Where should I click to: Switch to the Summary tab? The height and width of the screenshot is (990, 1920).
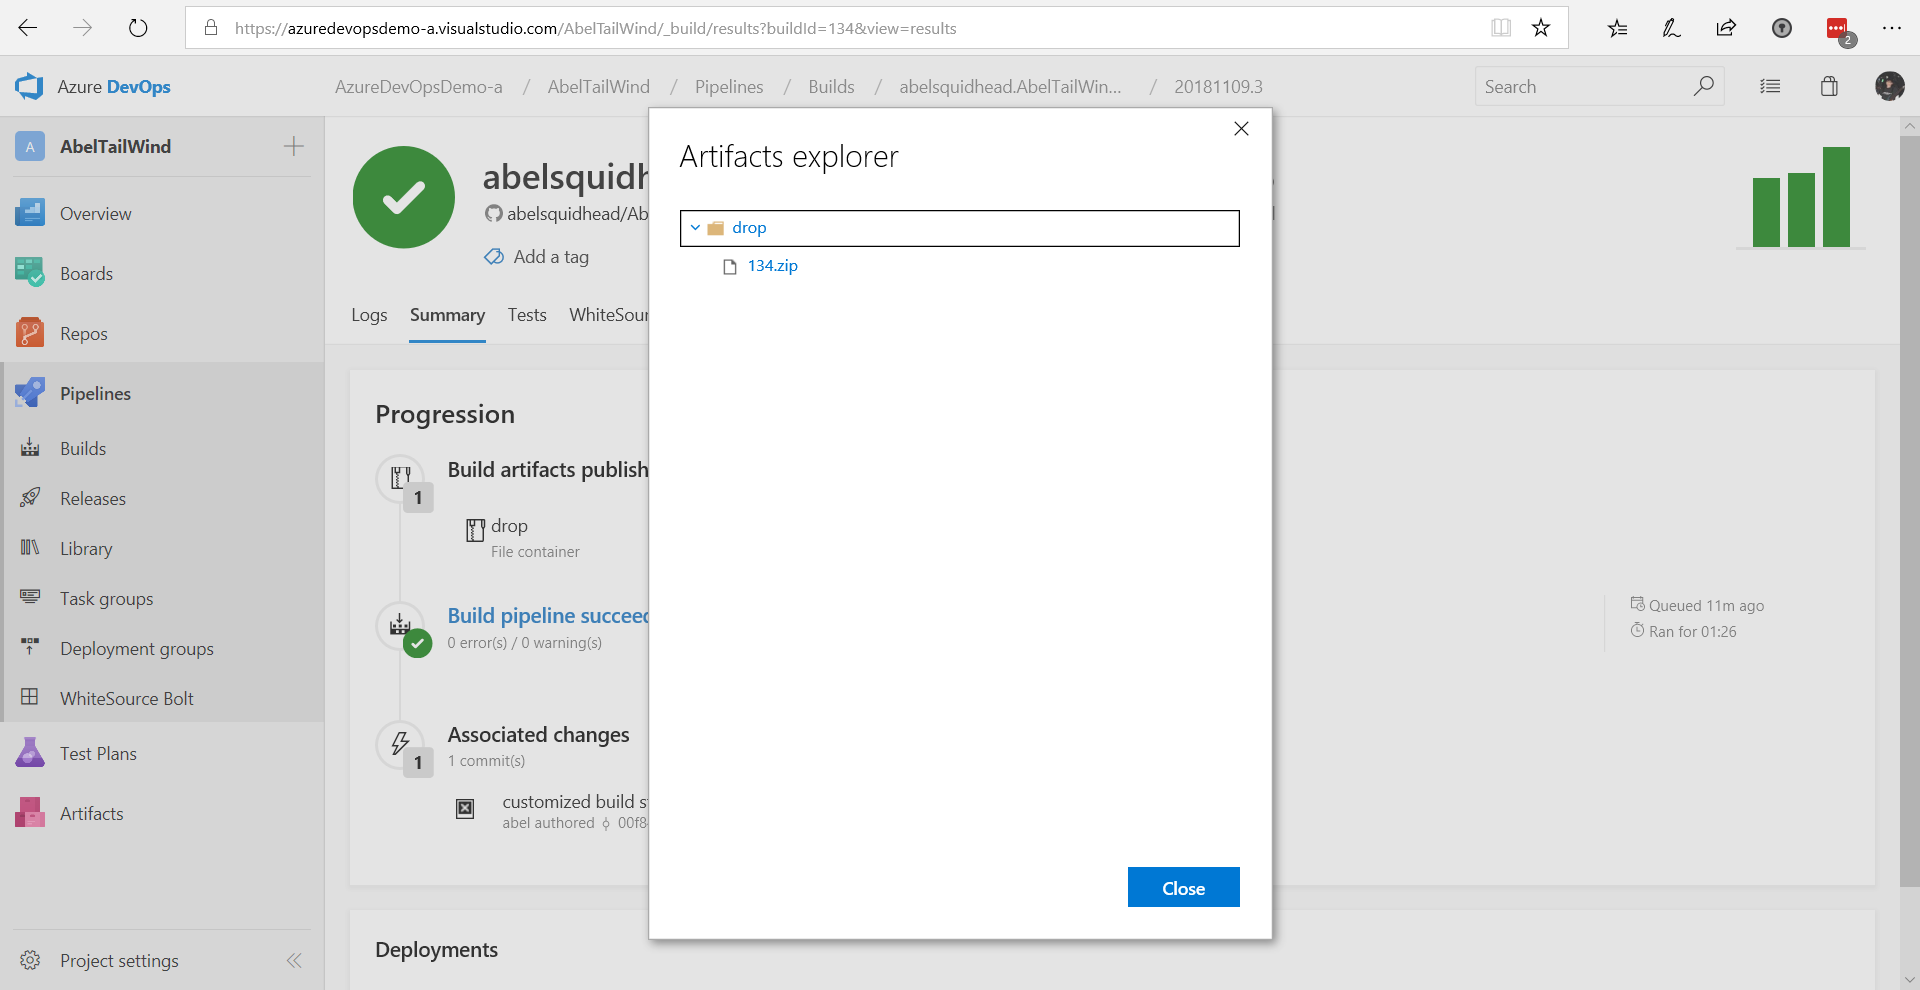tap(447, 315)
